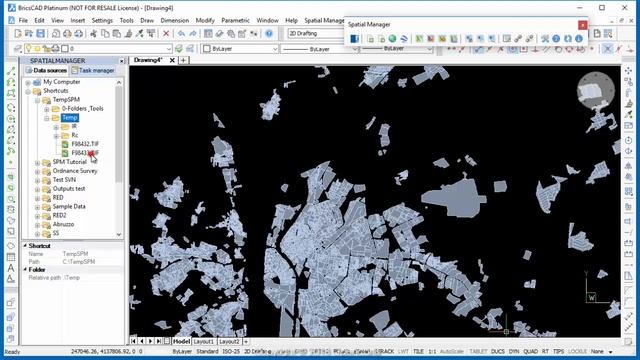Switch to the Layout2 tab
This screenshot has height=360, width=640.
(x=229, y=341)
